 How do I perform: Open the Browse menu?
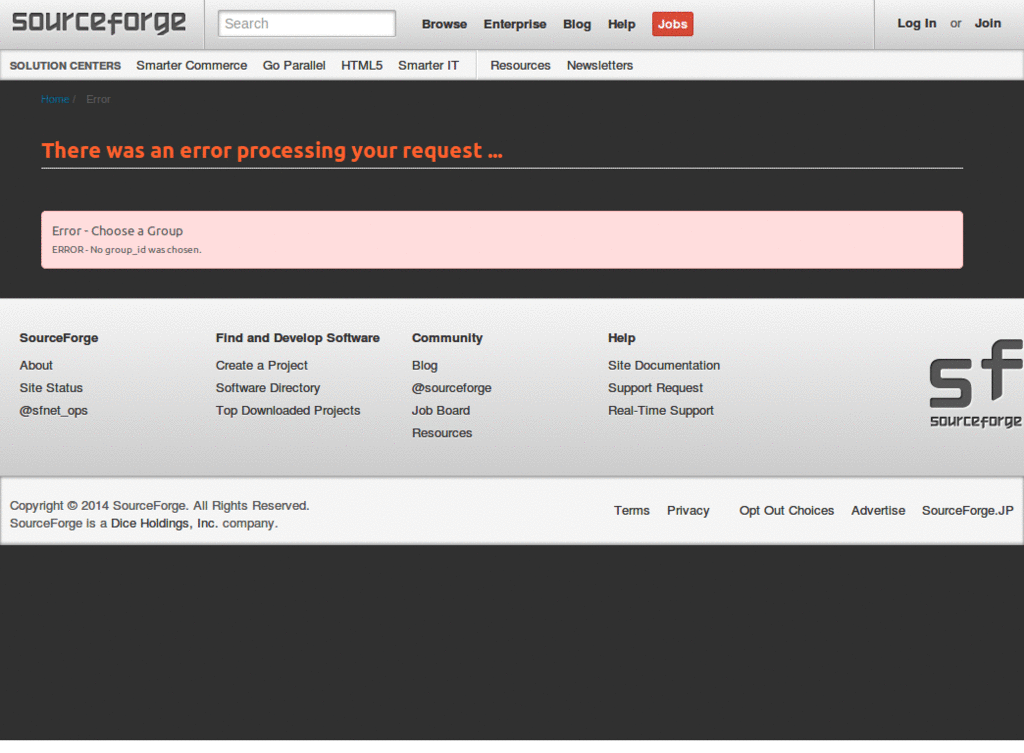(444, 24)
